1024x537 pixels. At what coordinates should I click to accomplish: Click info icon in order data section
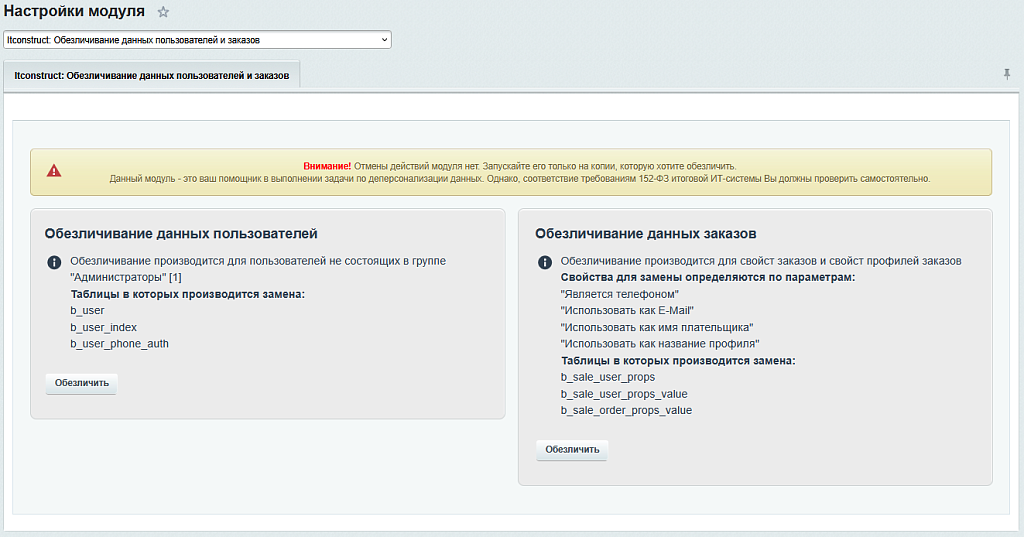545,262
